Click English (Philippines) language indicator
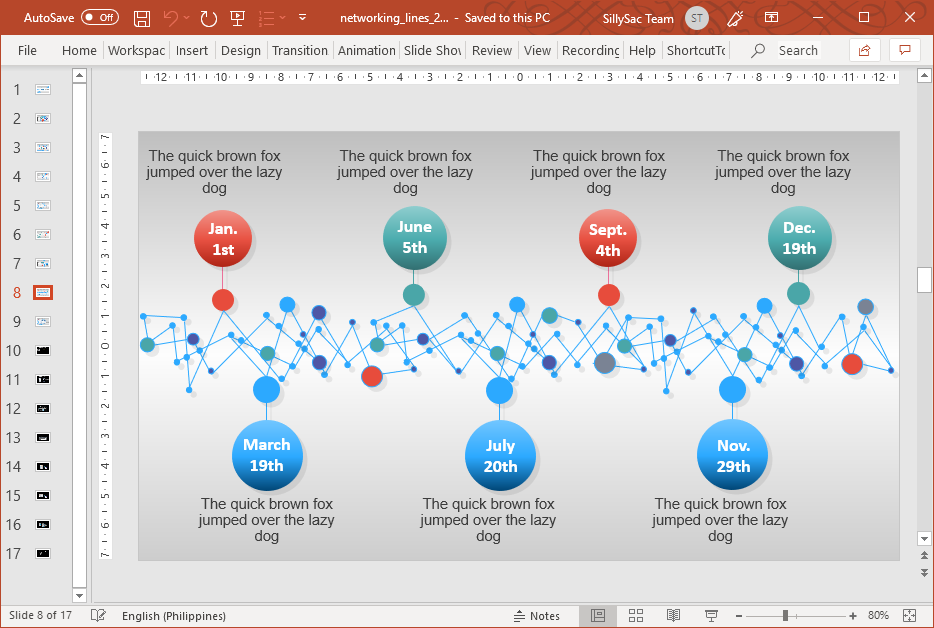The height and width of the screenshot is (628, 934). pyautogui.click(x=174, y=615)
